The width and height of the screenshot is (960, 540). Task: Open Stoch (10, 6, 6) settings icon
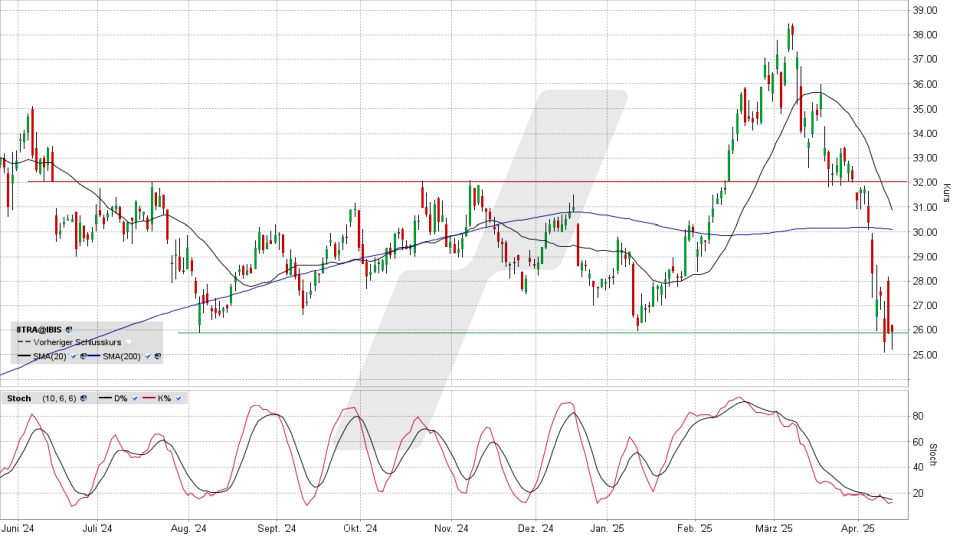(x=83, y=398)
